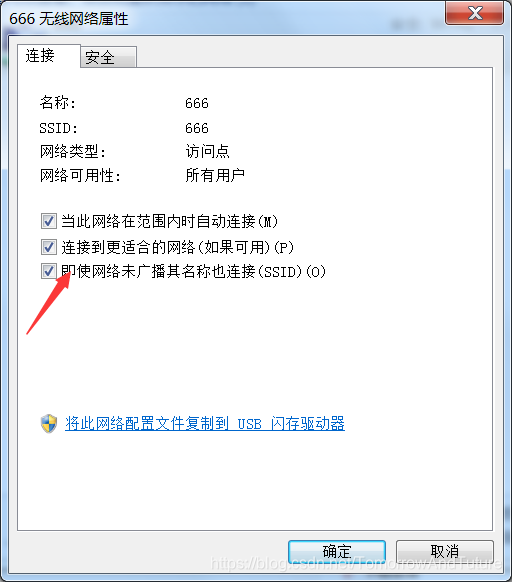Viewport: 512px width, 582px height.
Task: Uncheck the 连接到更适合的网络 checkbox
Action: [x=49, y=247]
